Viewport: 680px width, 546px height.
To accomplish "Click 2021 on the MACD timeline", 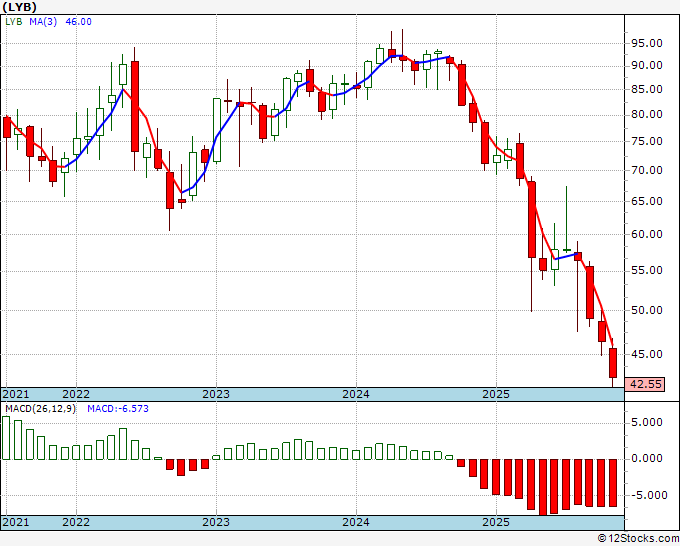I will pos(16,522).
